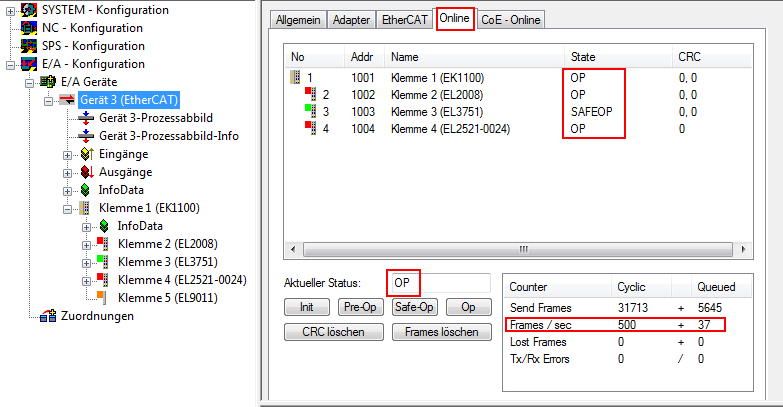Screen dimensions: 783x407
Task: Expand the Ausgänge tree node
Action: pos(68,172)
